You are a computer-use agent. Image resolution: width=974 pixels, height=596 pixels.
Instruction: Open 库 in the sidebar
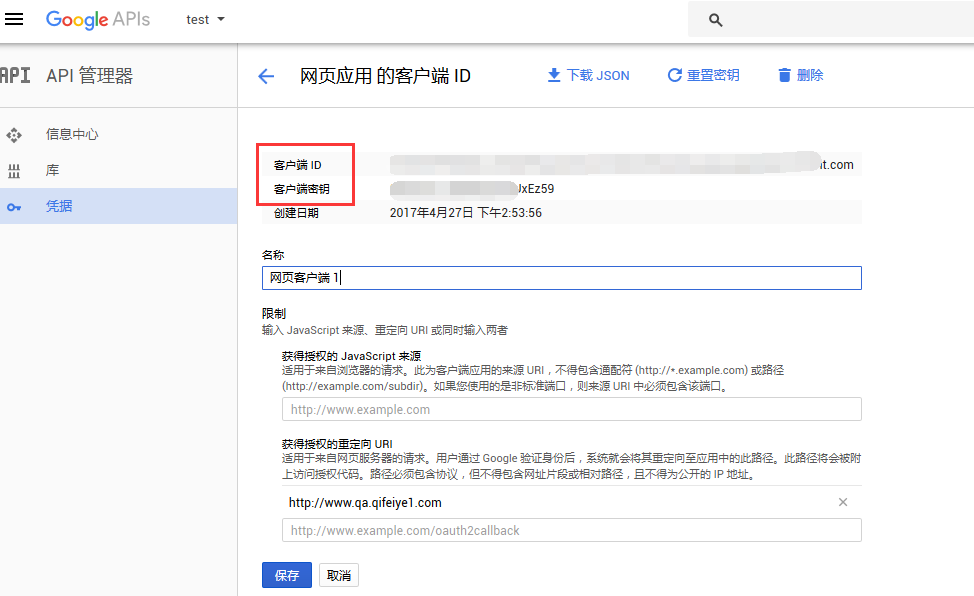coord(53,170)
